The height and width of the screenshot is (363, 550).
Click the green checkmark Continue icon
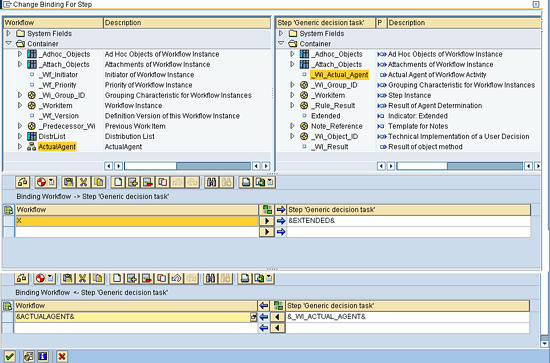(x=9, y=357)
